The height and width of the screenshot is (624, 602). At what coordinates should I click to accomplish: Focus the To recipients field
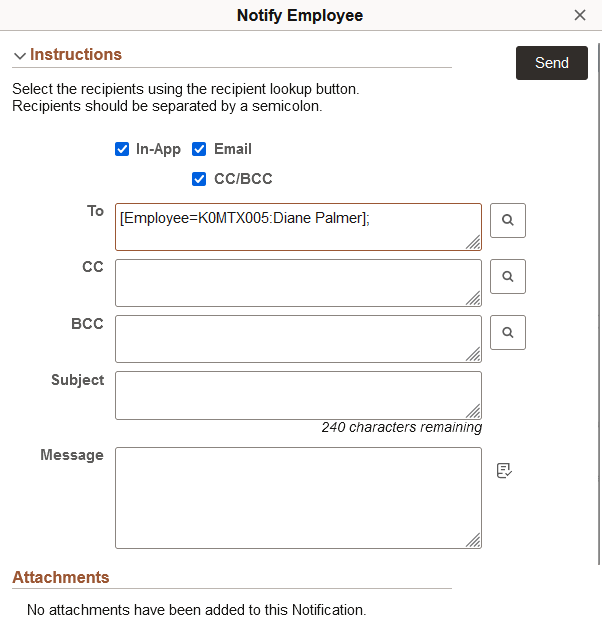pos(298,227)
